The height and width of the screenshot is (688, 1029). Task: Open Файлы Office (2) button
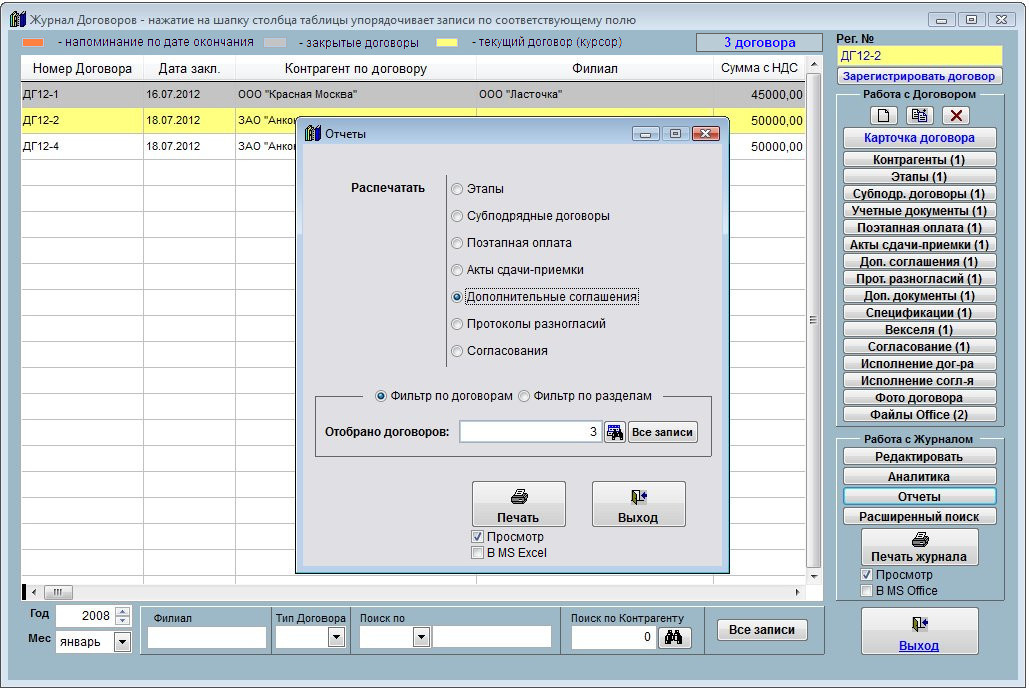coord(919,415)
